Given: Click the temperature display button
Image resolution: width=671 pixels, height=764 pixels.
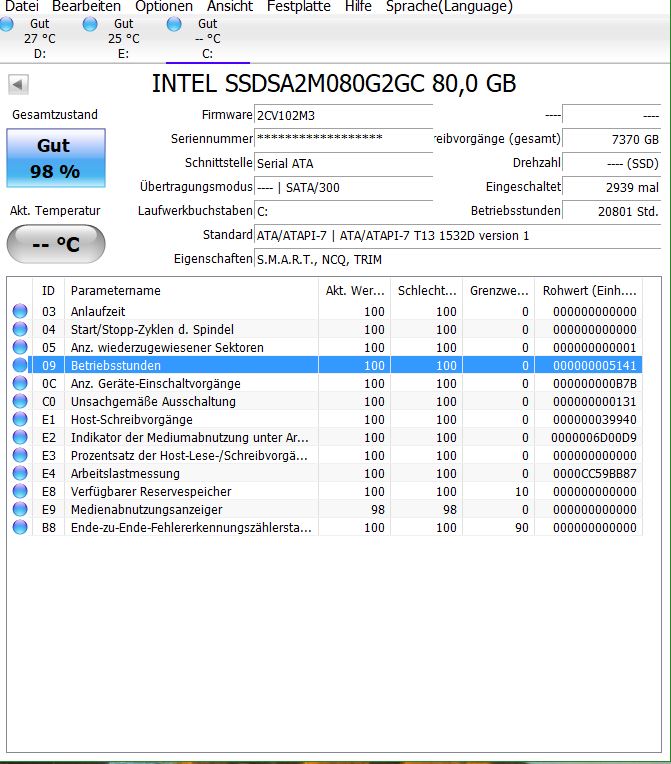Looking at the screenshot, I should tap(56, 244).
